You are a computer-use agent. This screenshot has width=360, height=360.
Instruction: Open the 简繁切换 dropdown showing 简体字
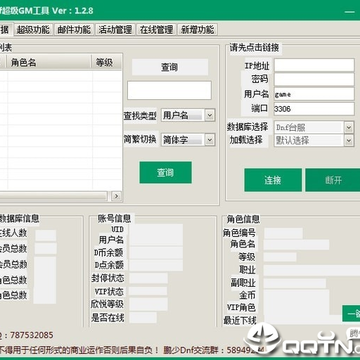188,140
